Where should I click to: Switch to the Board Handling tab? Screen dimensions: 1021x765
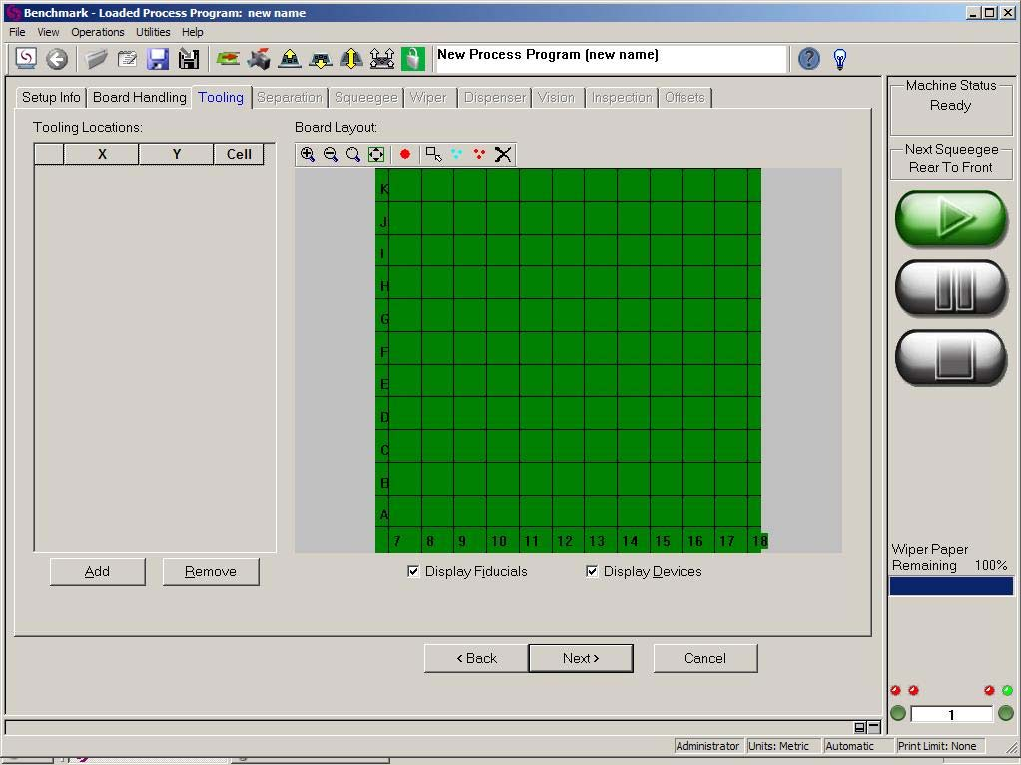139,98
